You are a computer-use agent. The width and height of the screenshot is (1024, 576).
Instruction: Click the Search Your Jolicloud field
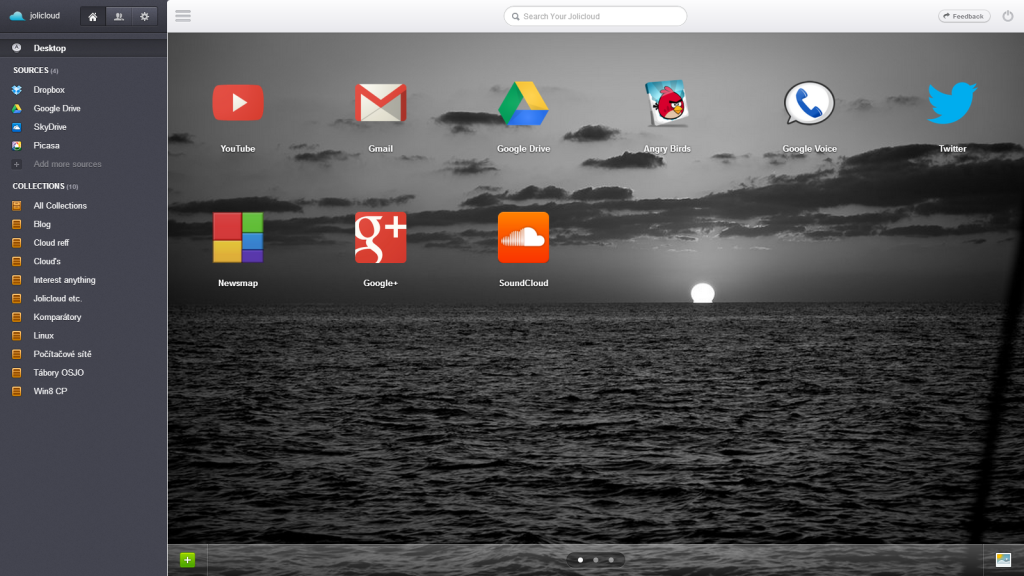pyautogui.click(x=595, y=16)
